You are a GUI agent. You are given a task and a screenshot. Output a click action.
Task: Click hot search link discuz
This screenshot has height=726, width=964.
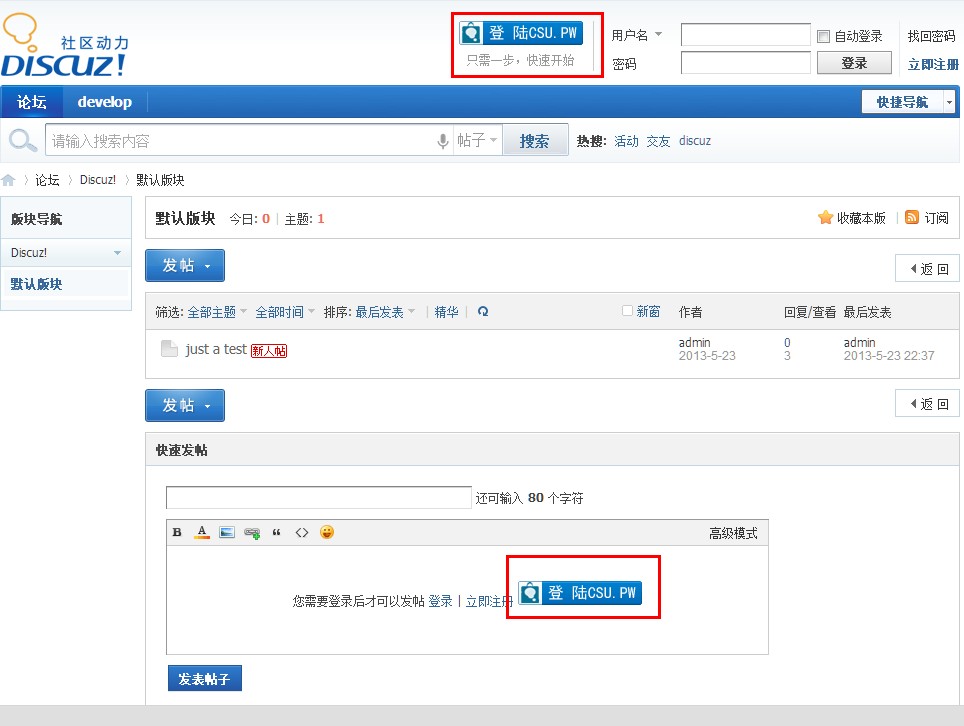tap(695, 141)
